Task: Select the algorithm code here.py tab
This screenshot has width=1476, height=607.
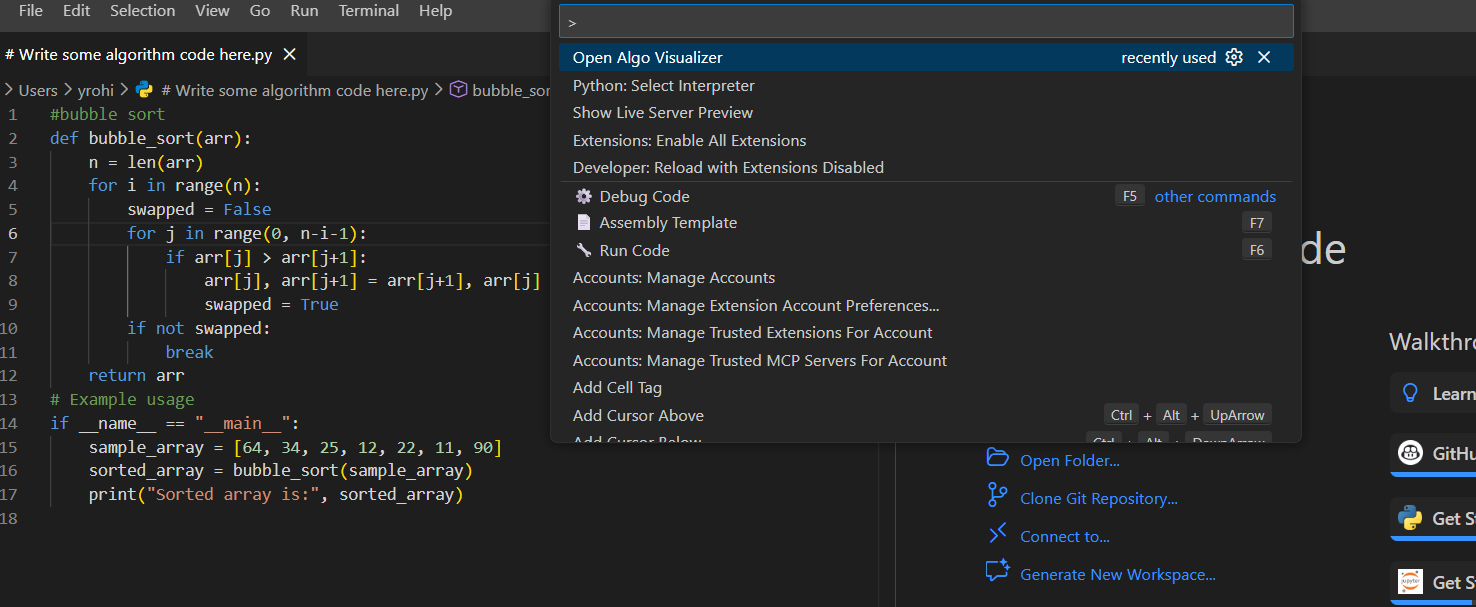Action: 138,55
